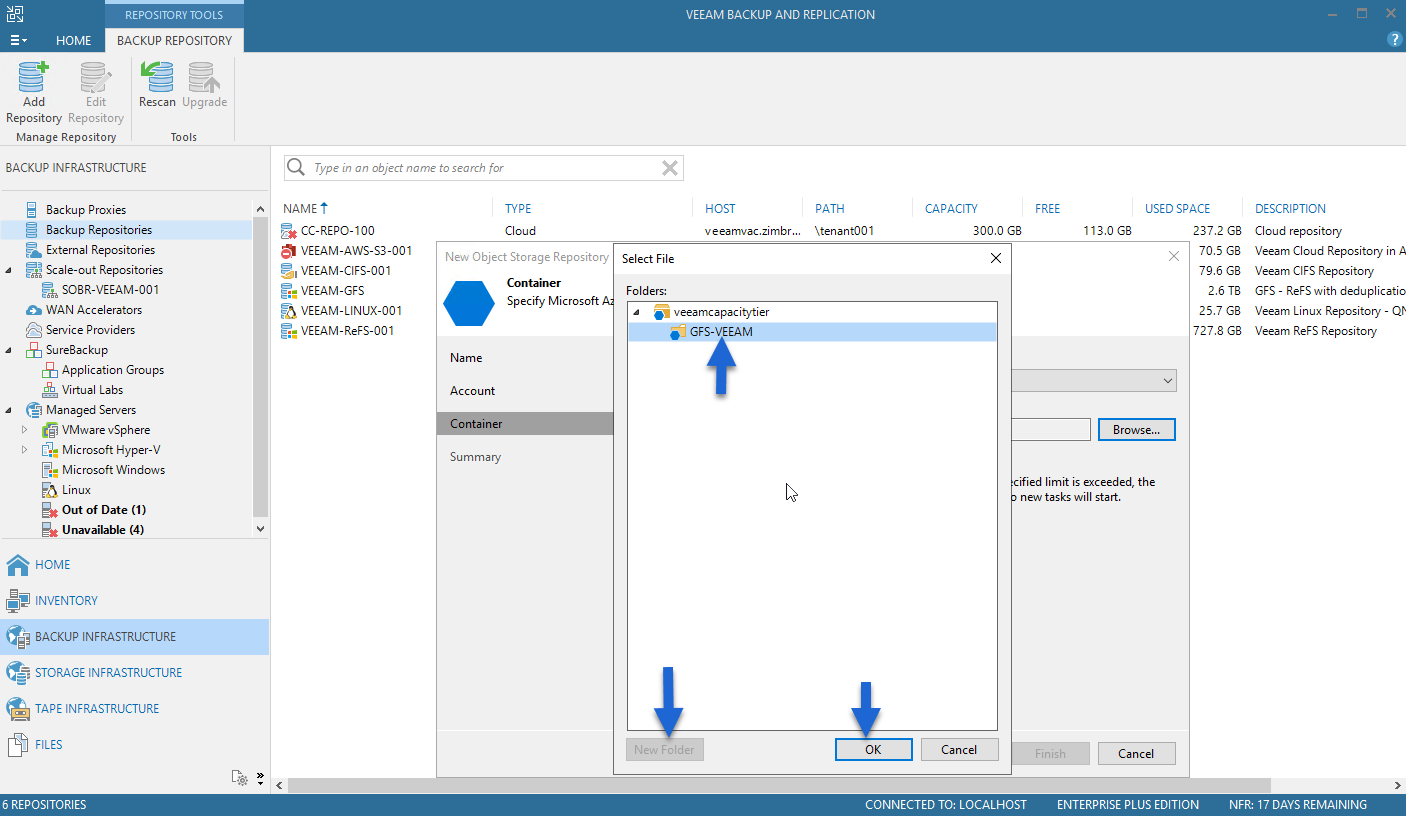This screenshot has height=816, width=1406.
Task: Select the VEEAM-ReFS-001 repository icon
Action: pyautogui.click(x=289, y=331)
